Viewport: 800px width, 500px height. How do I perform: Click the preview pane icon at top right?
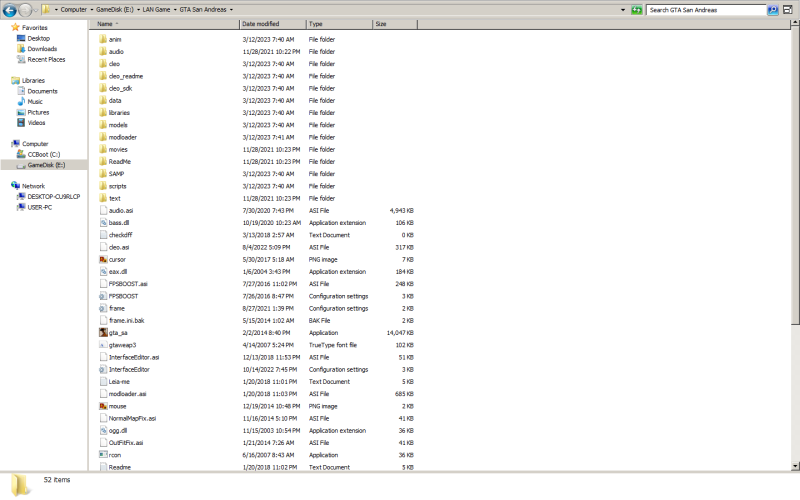click(788, 10)
